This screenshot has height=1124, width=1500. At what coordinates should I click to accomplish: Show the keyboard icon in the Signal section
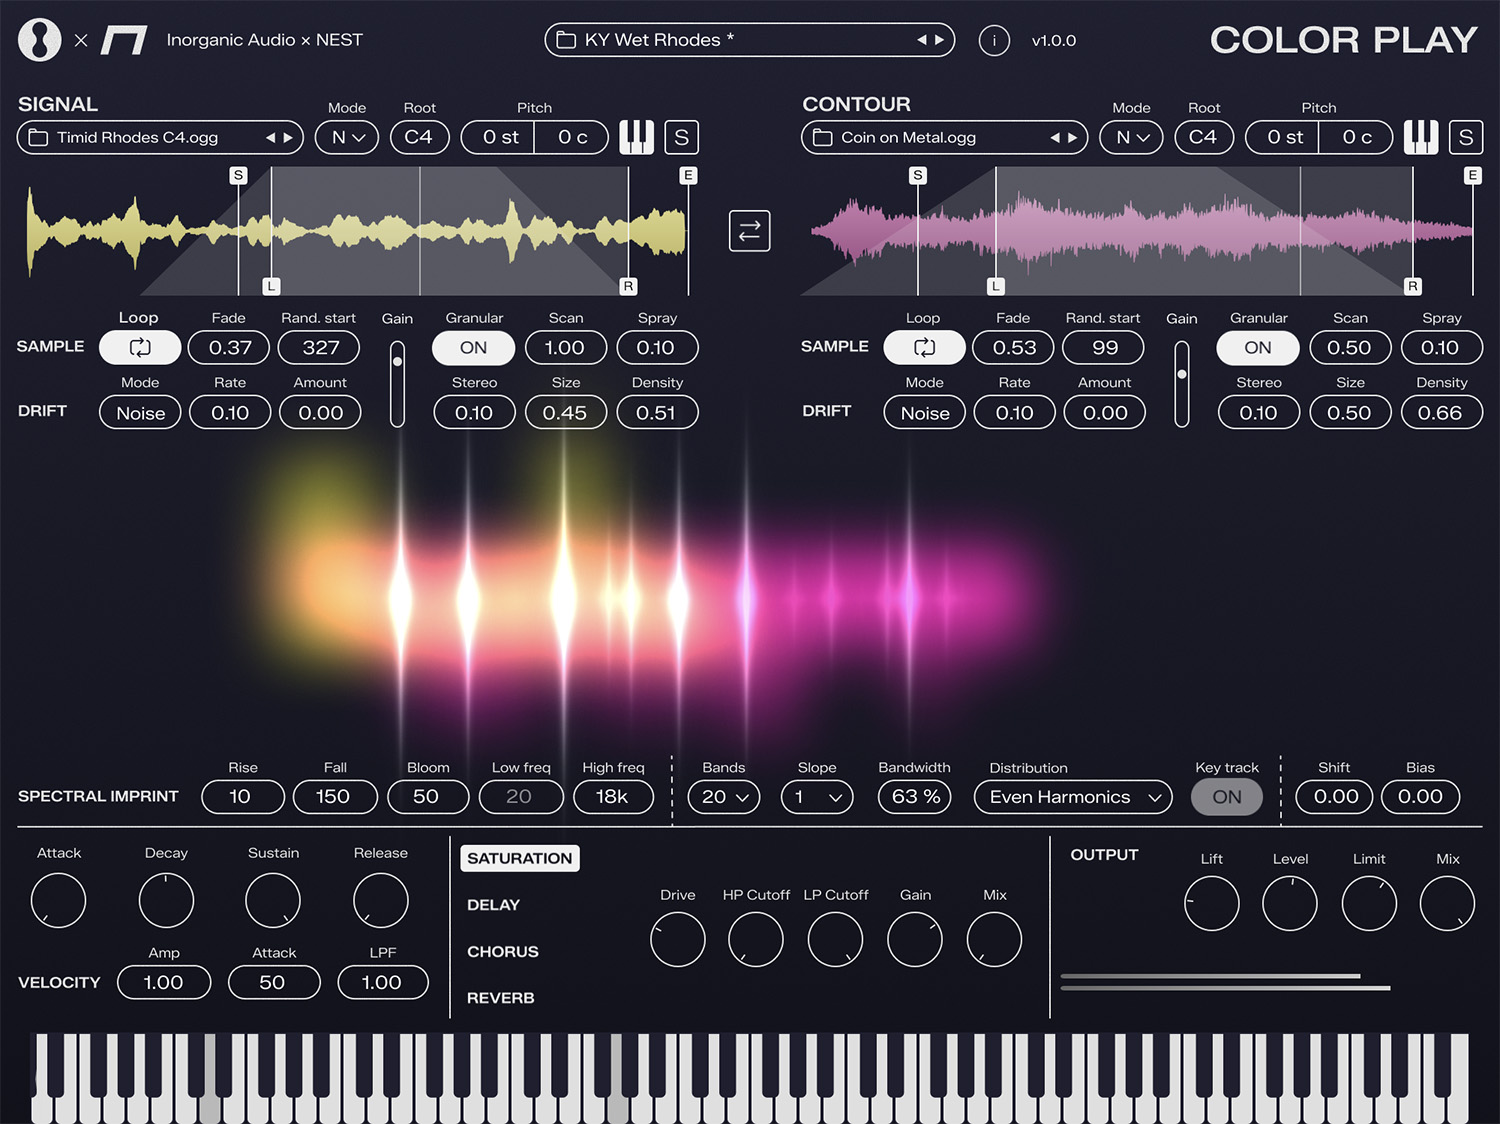pyautogui.click(x=636, y=137)
